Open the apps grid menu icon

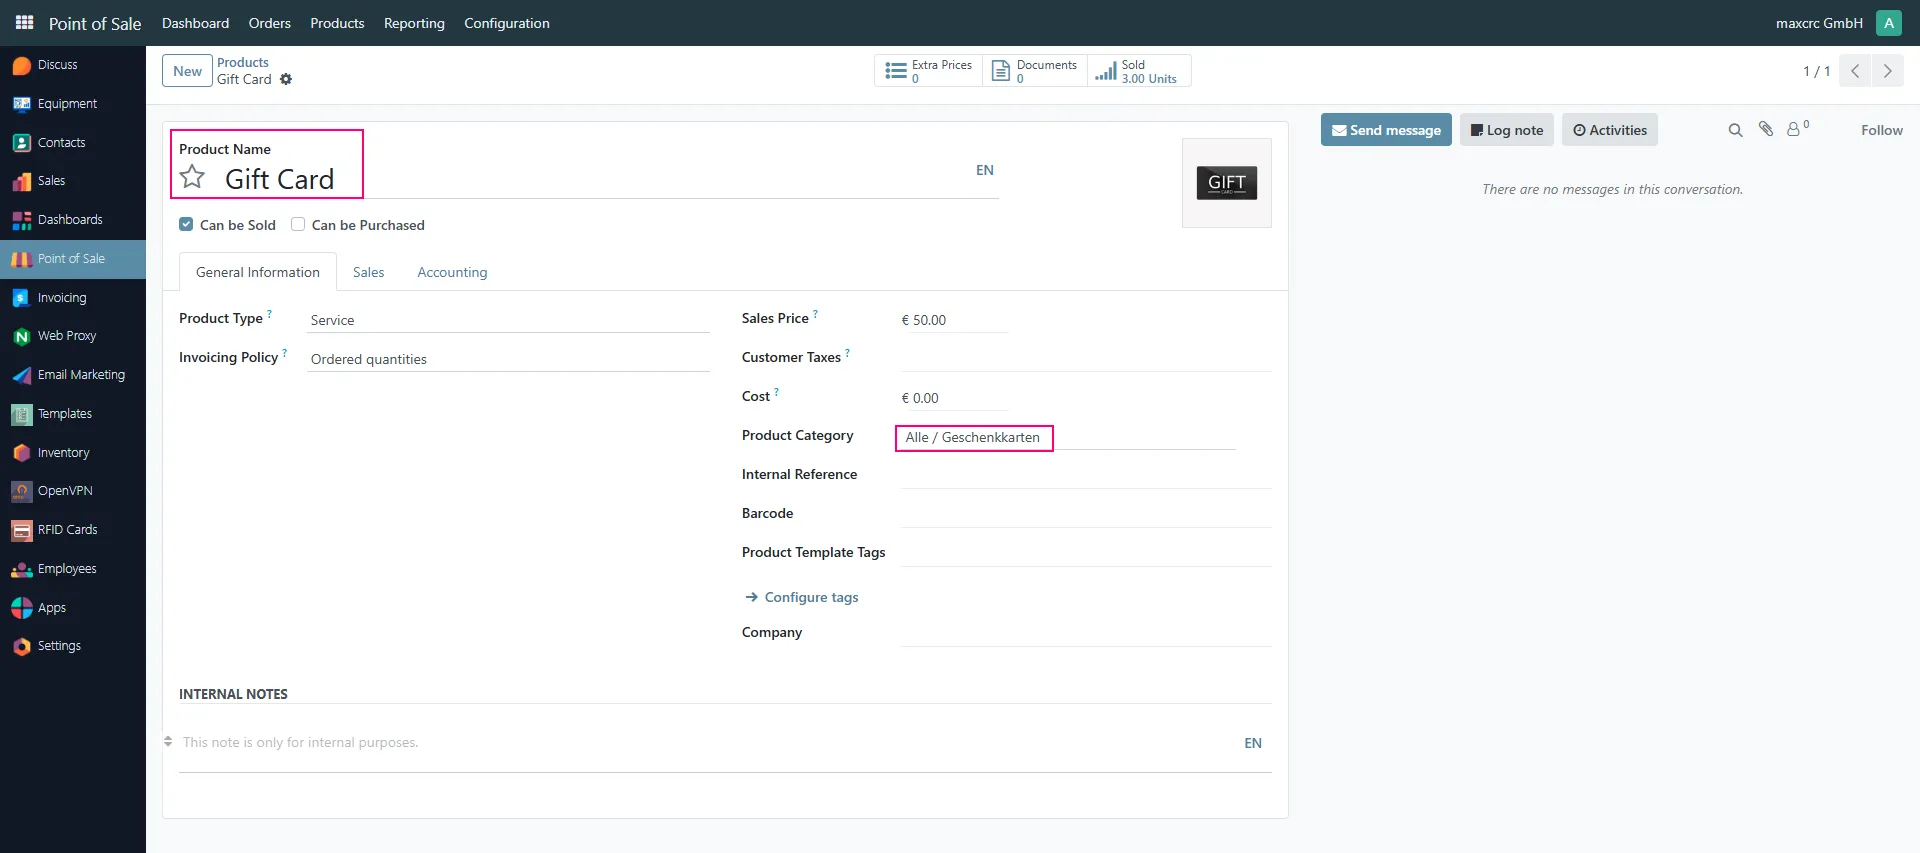(x=25, y=22)
